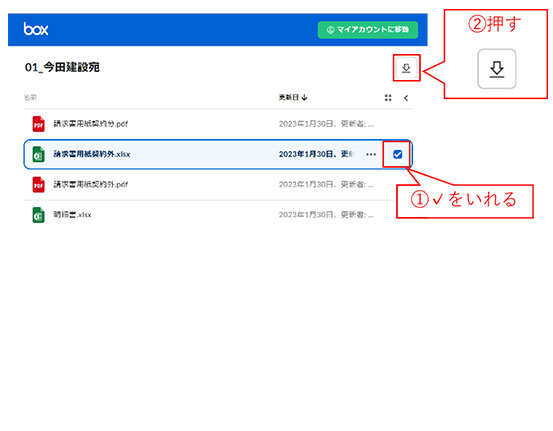Click updated date of 請求書用紙契約分.pdf row
The height and width of the screenshot is (431, 553).
pyautogui.click(x=326, y=124)
